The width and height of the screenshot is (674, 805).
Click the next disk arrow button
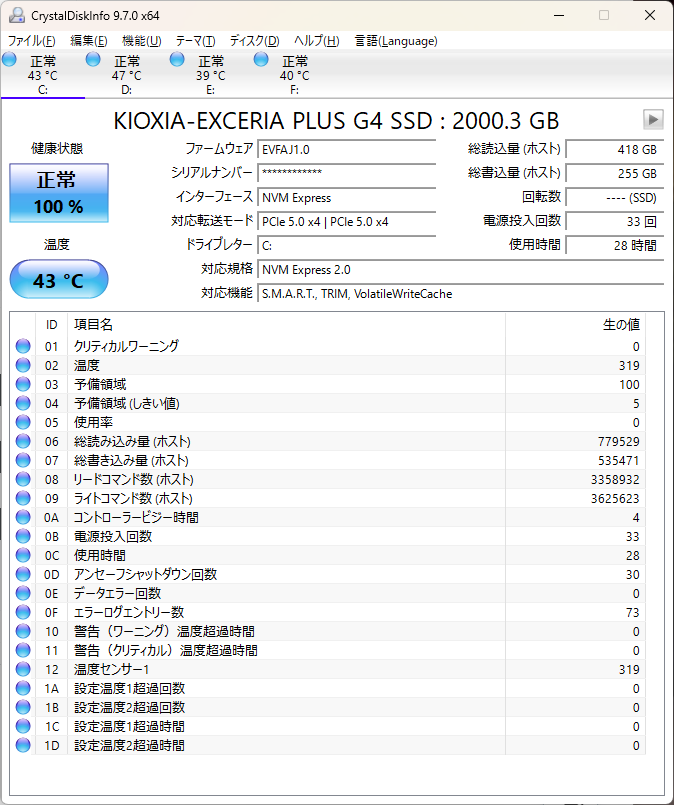tap(653, 120)
